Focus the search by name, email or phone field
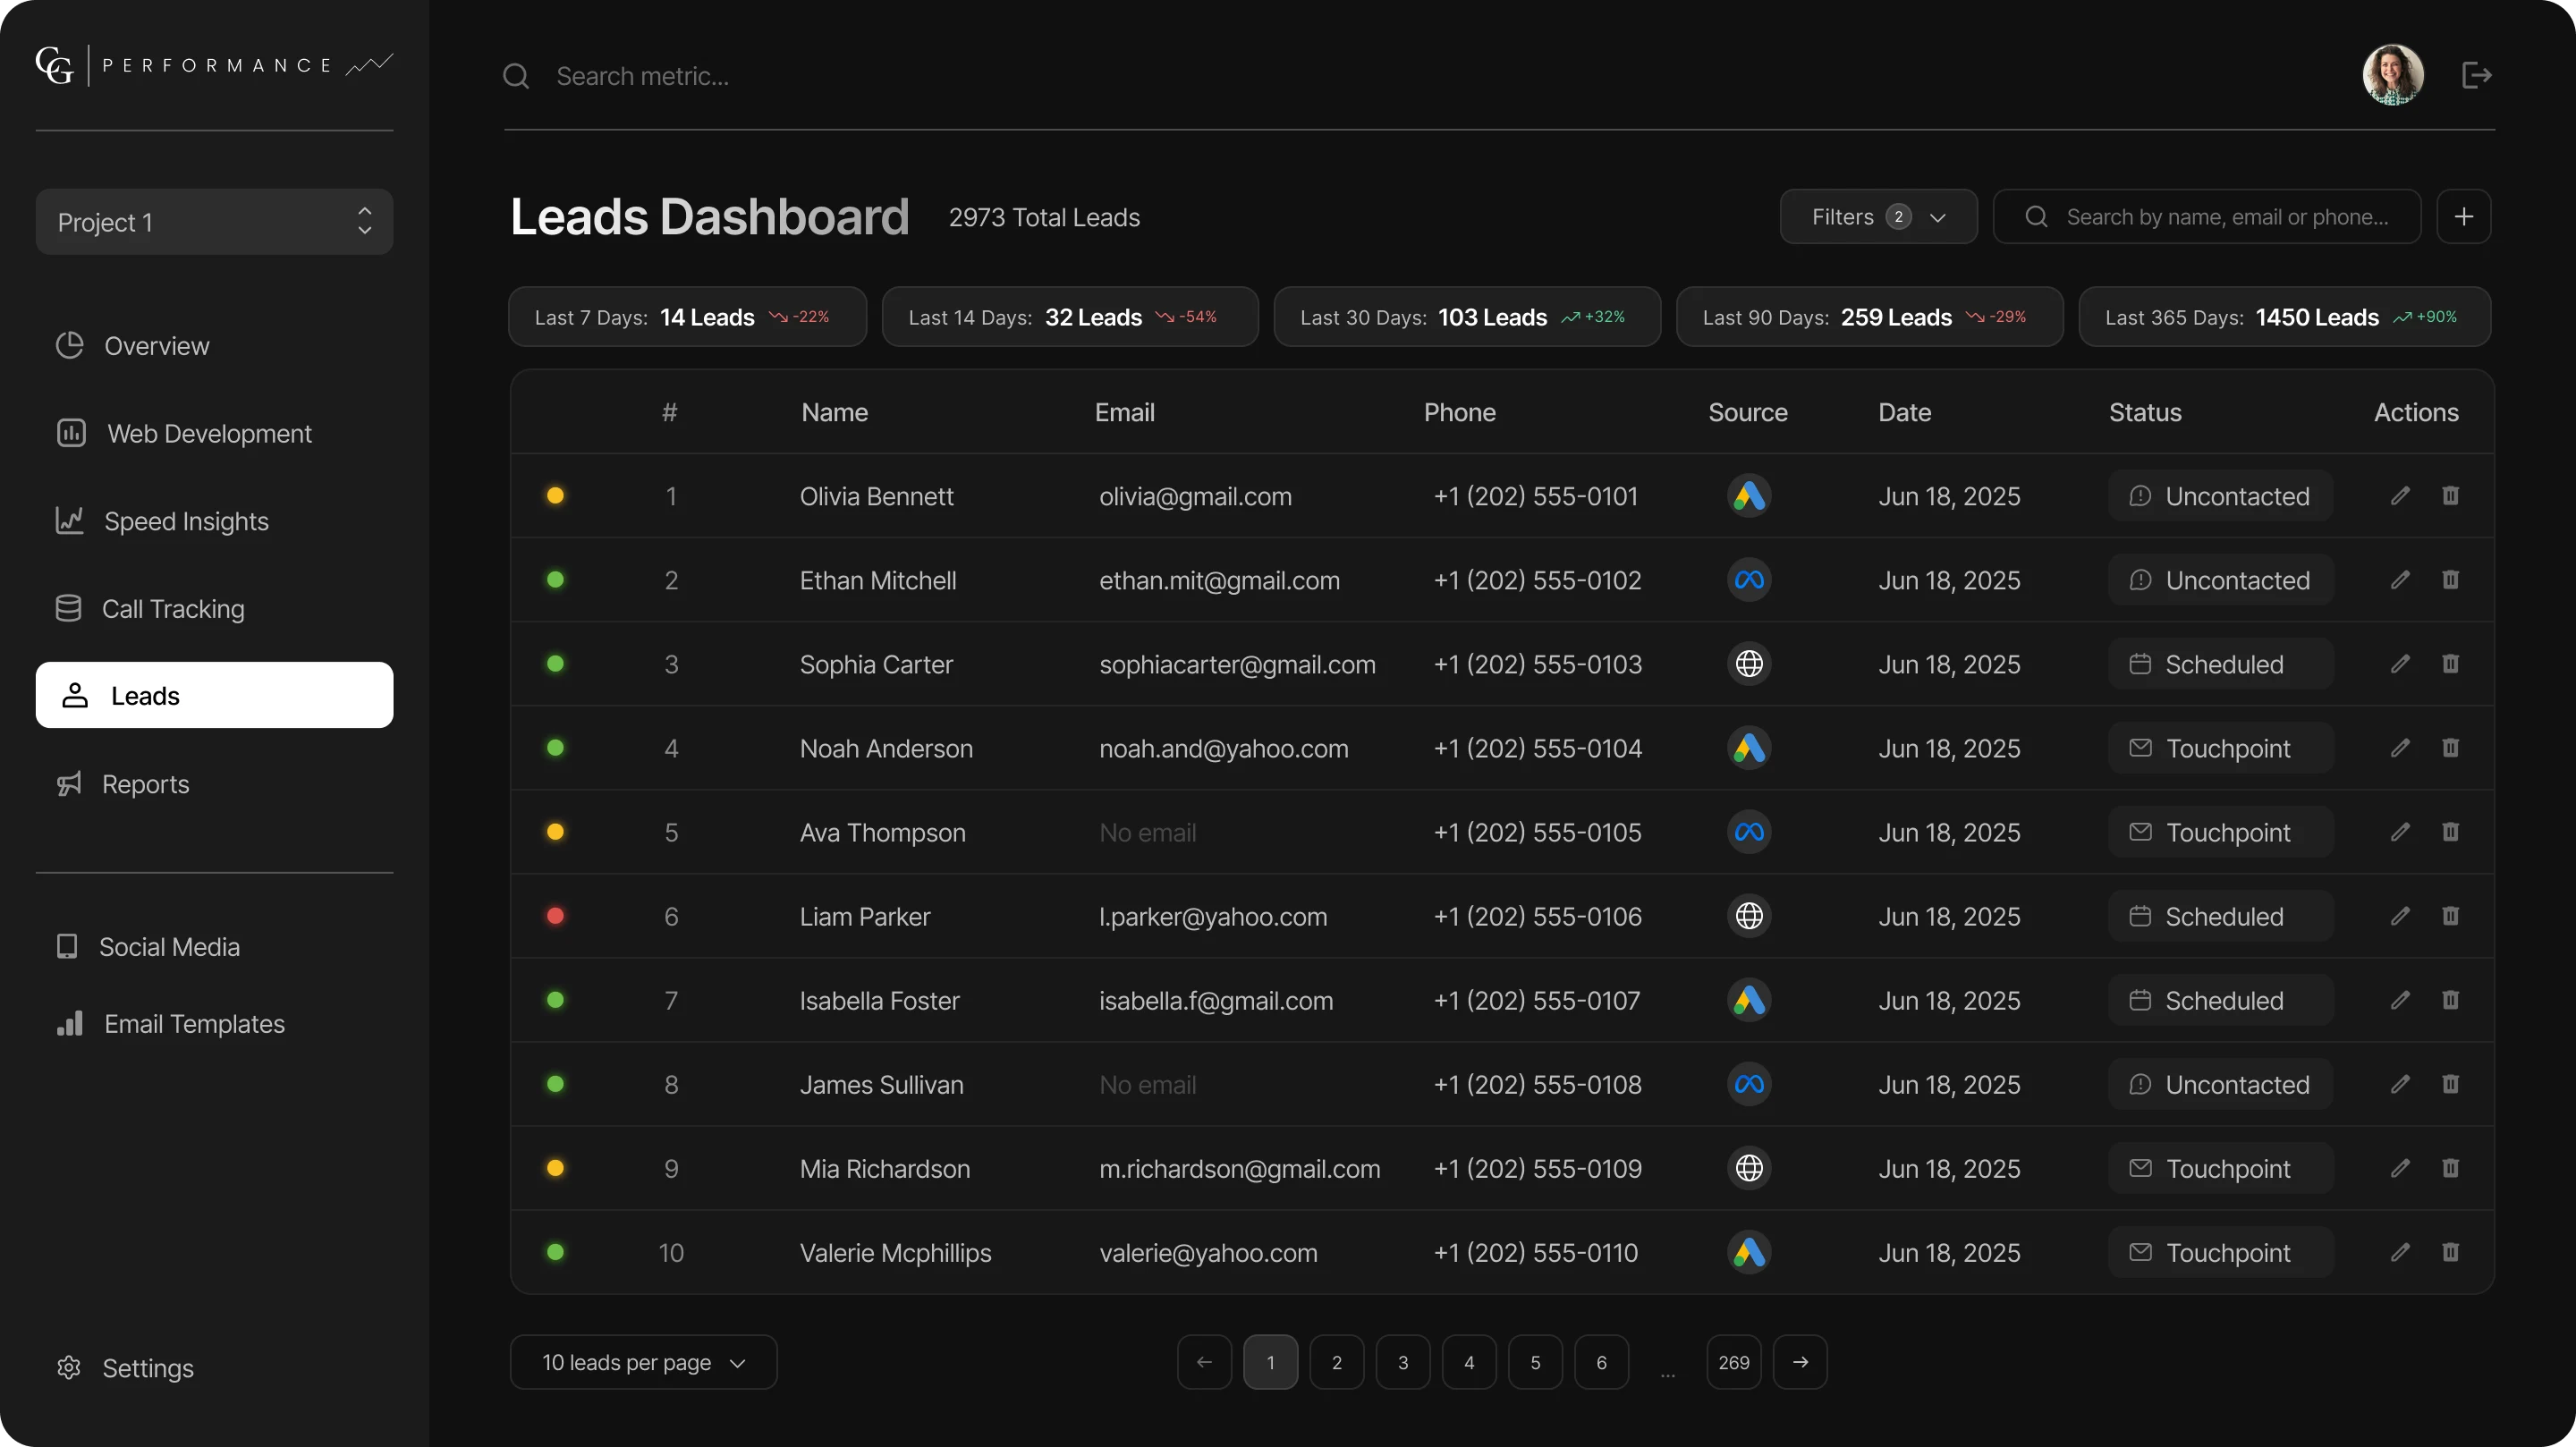Image resolution: width=2576 pixels, height=1447 pixels. click(2207, 217)
